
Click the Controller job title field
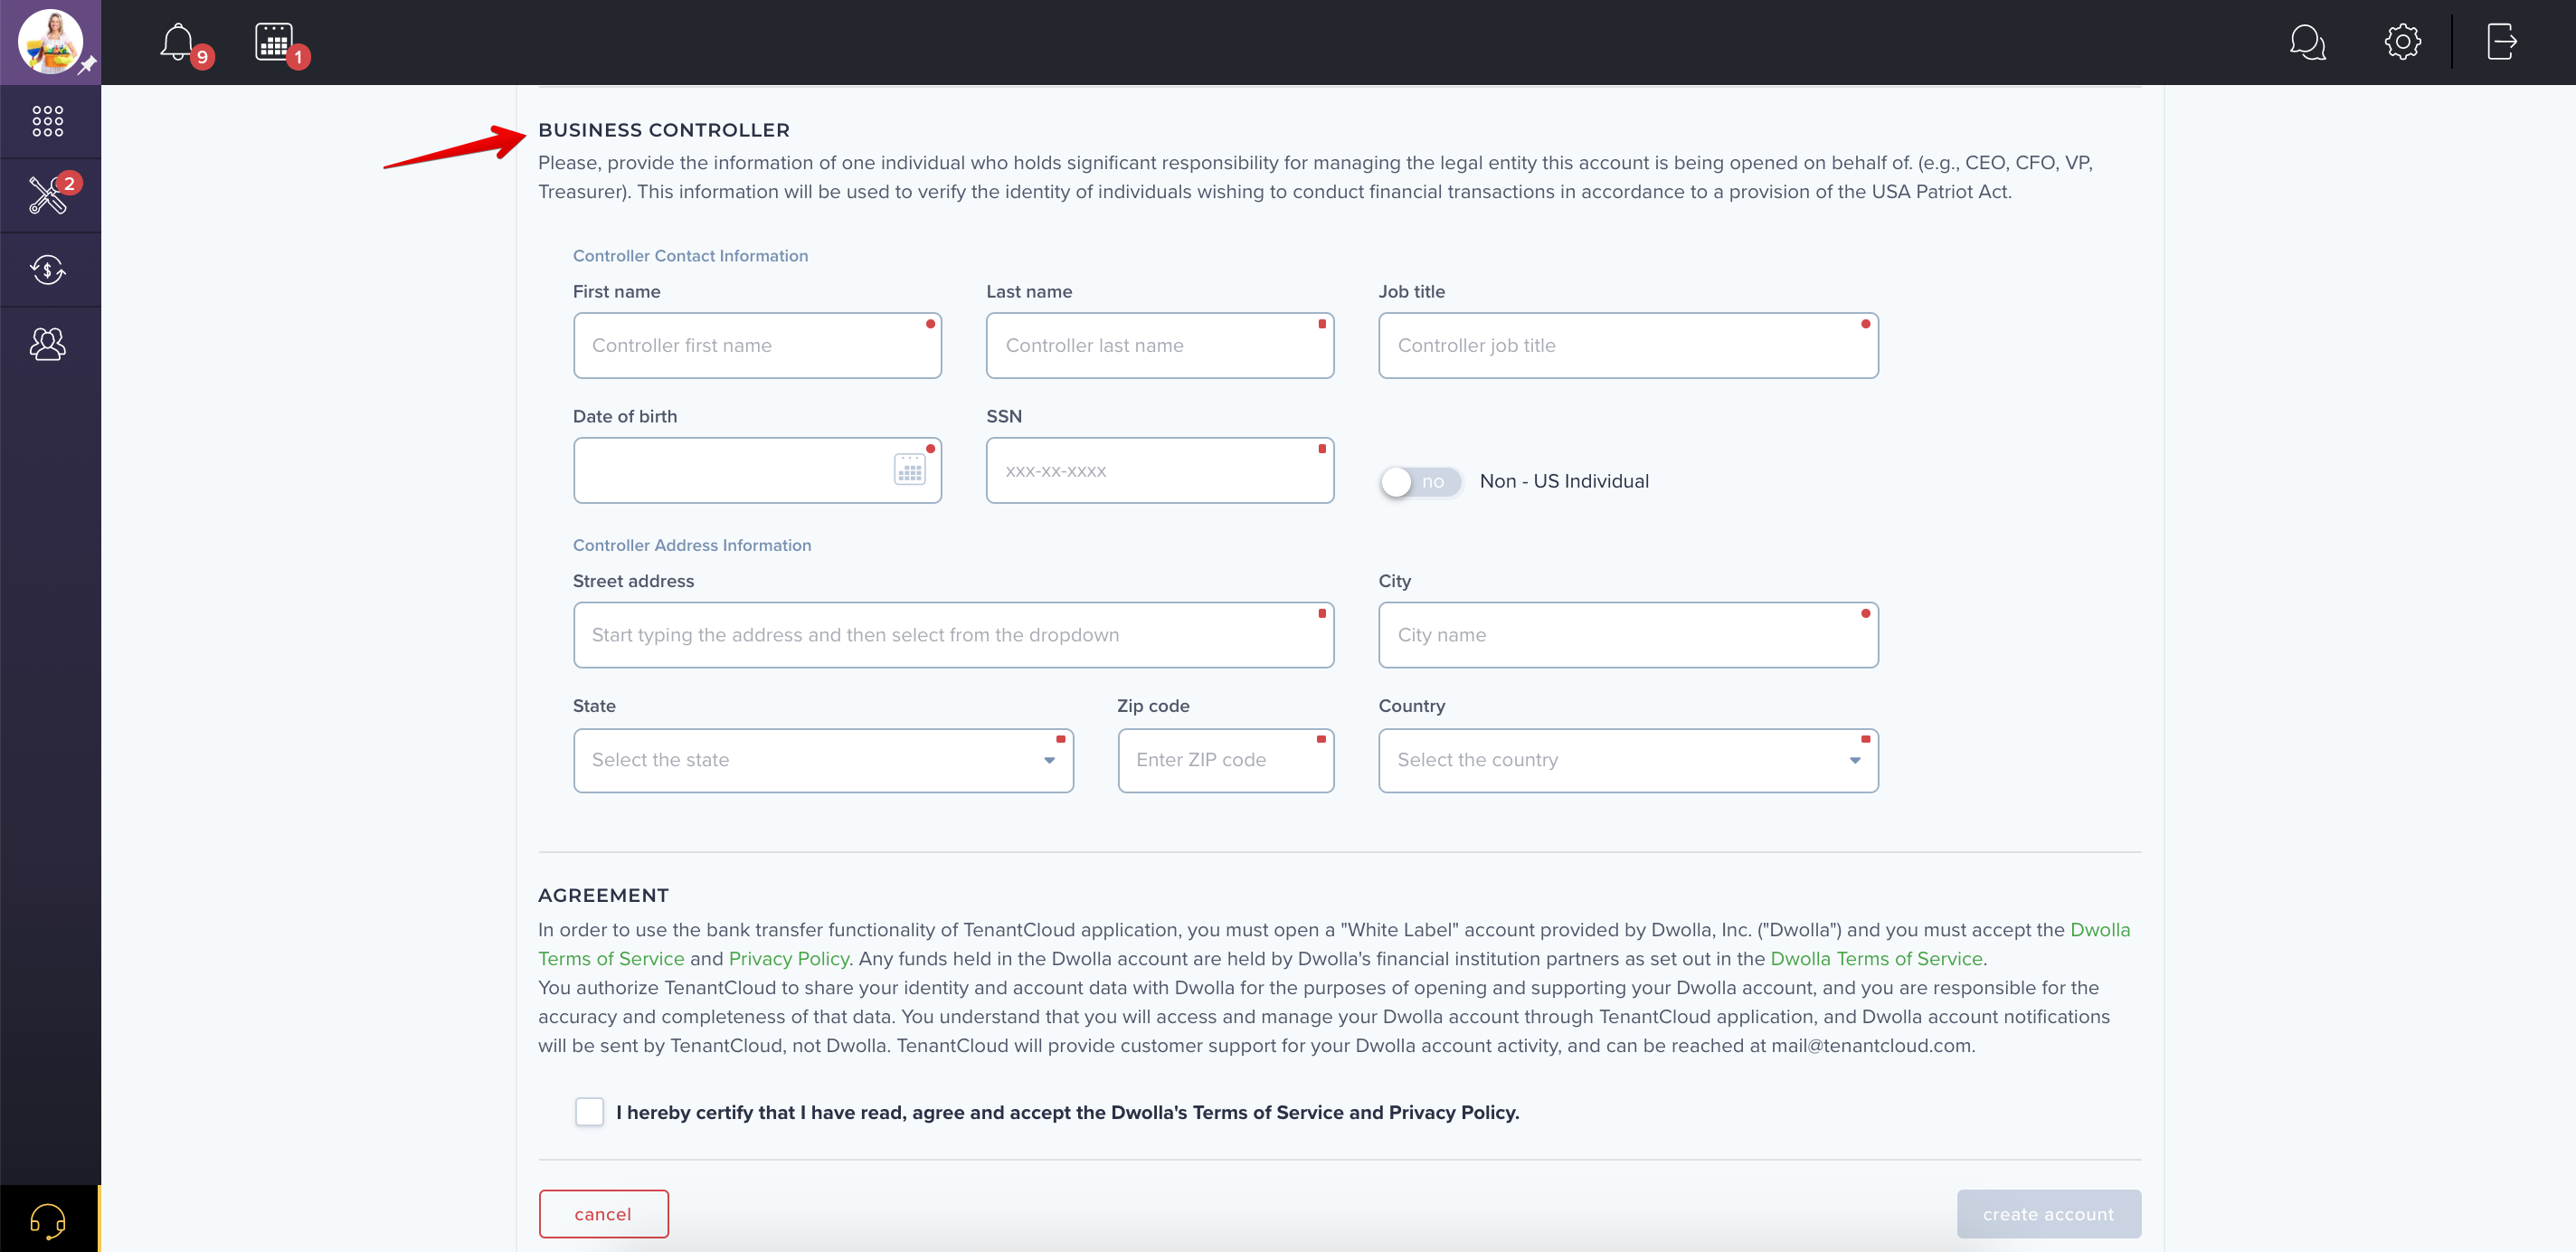tap(1628, 345)
